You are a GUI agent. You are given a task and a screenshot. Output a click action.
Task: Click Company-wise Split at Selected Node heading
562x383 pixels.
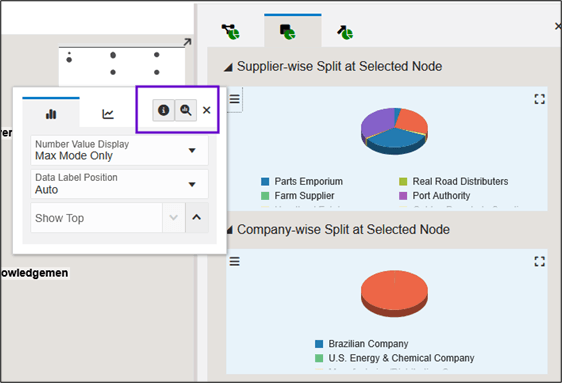tap(343, 229)
